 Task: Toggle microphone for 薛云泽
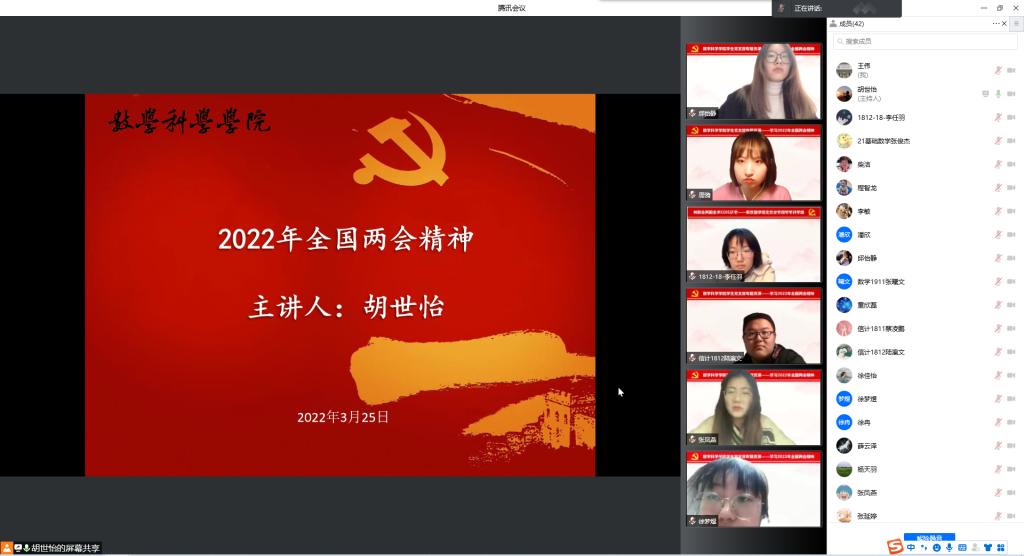(998, 446)
